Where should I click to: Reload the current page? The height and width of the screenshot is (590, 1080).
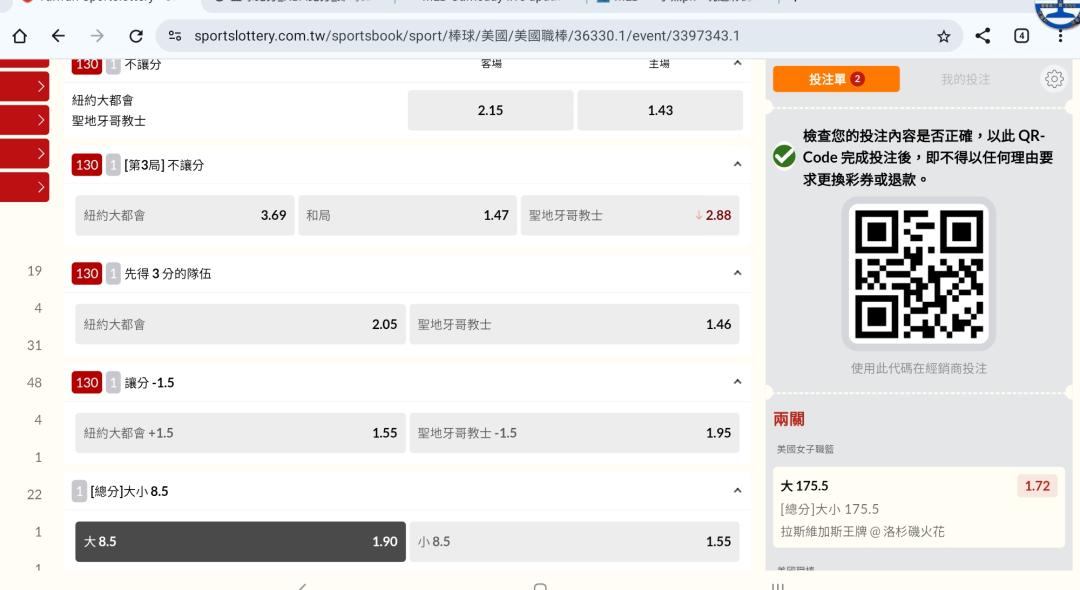click(x=136, y=36)
